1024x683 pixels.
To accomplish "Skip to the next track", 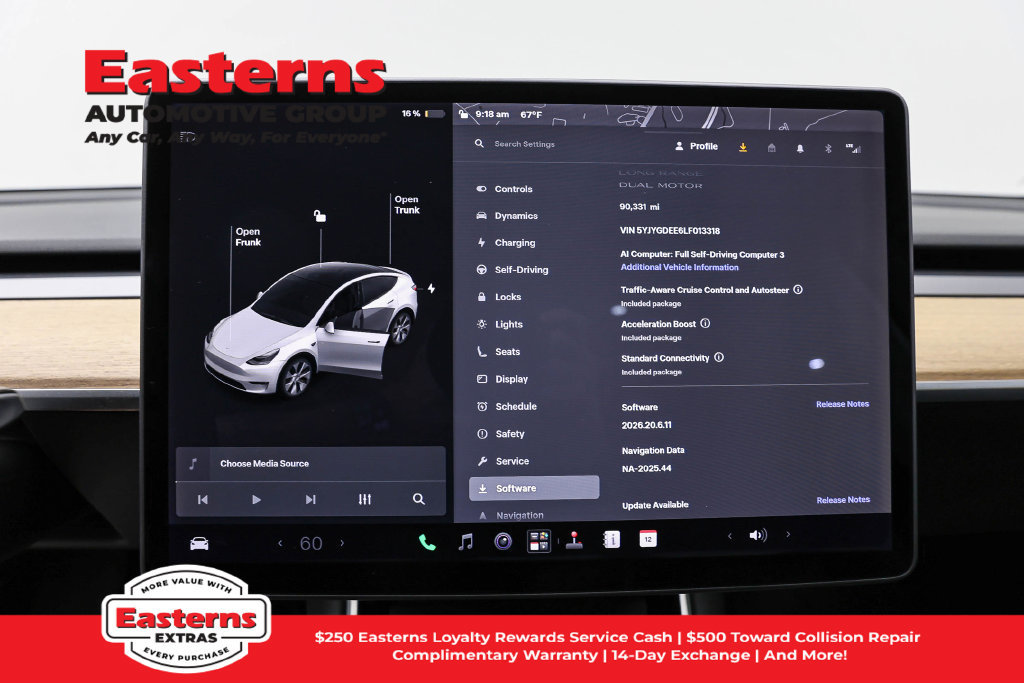I will coord(310,500).
